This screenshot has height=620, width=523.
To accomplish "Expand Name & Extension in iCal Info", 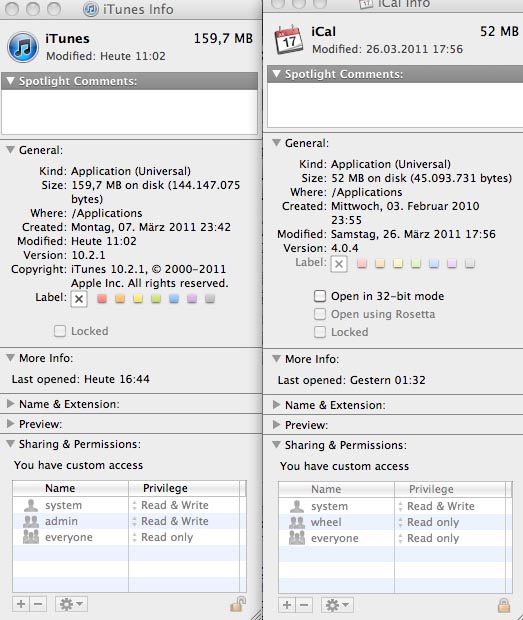I will 277,405.
